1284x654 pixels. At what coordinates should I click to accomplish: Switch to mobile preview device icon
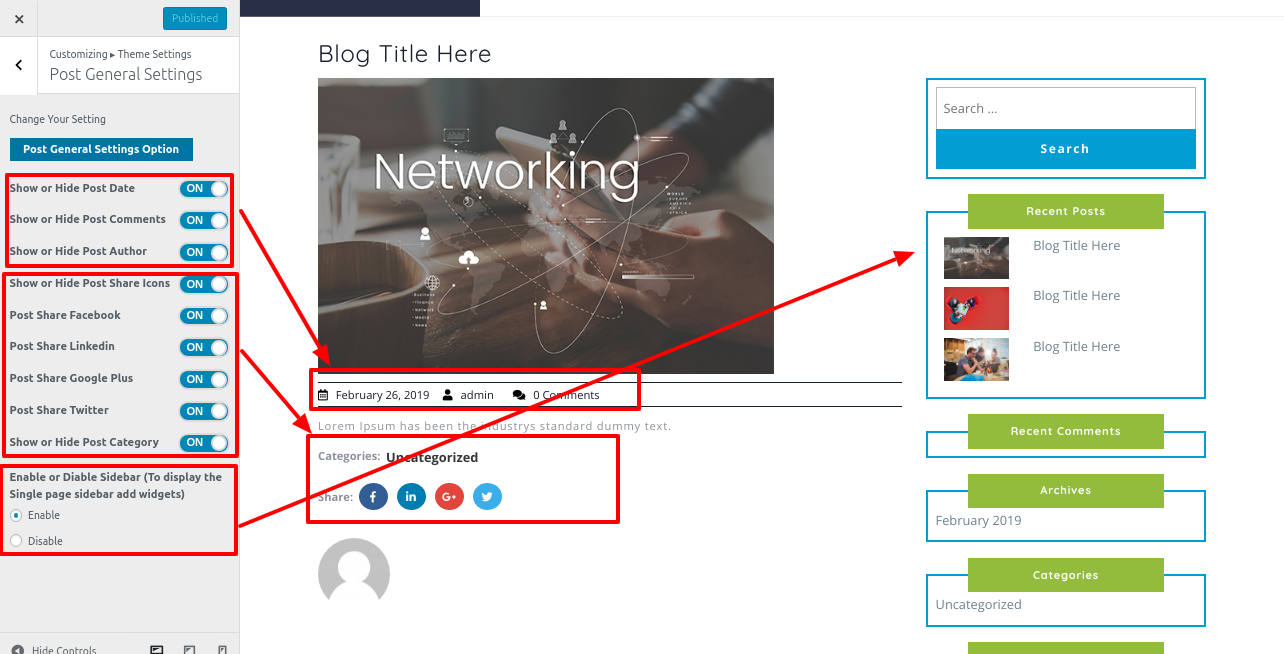coord(222,649)
